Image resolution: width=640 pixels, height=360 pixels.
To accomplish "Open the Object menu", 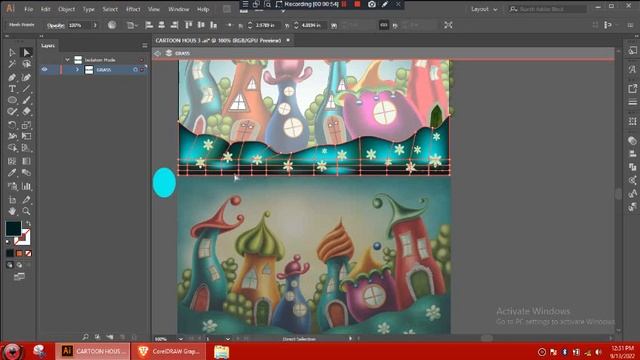I will (67, 9).
